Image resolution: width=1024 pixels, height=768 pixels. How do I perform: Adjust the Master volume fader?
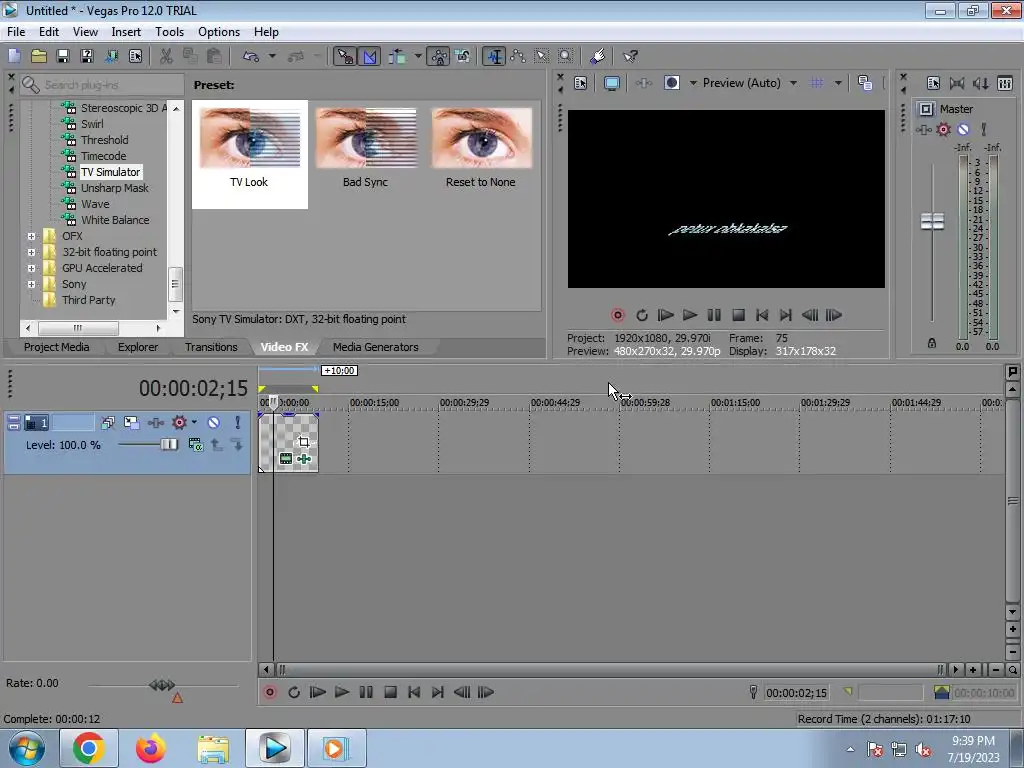tap(932, 221)
